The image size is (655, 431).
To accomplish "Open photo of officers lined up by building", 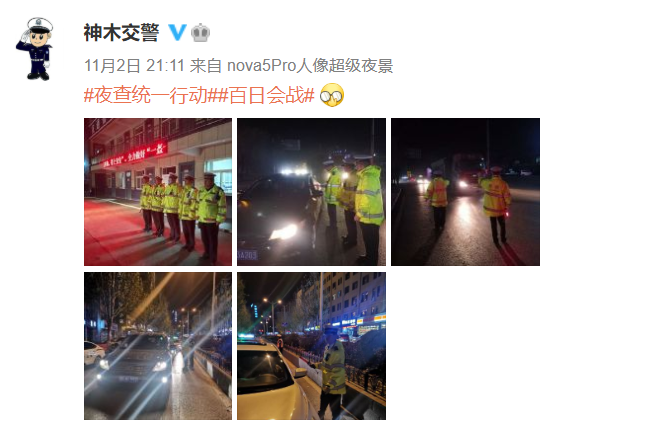I will 158,192.
